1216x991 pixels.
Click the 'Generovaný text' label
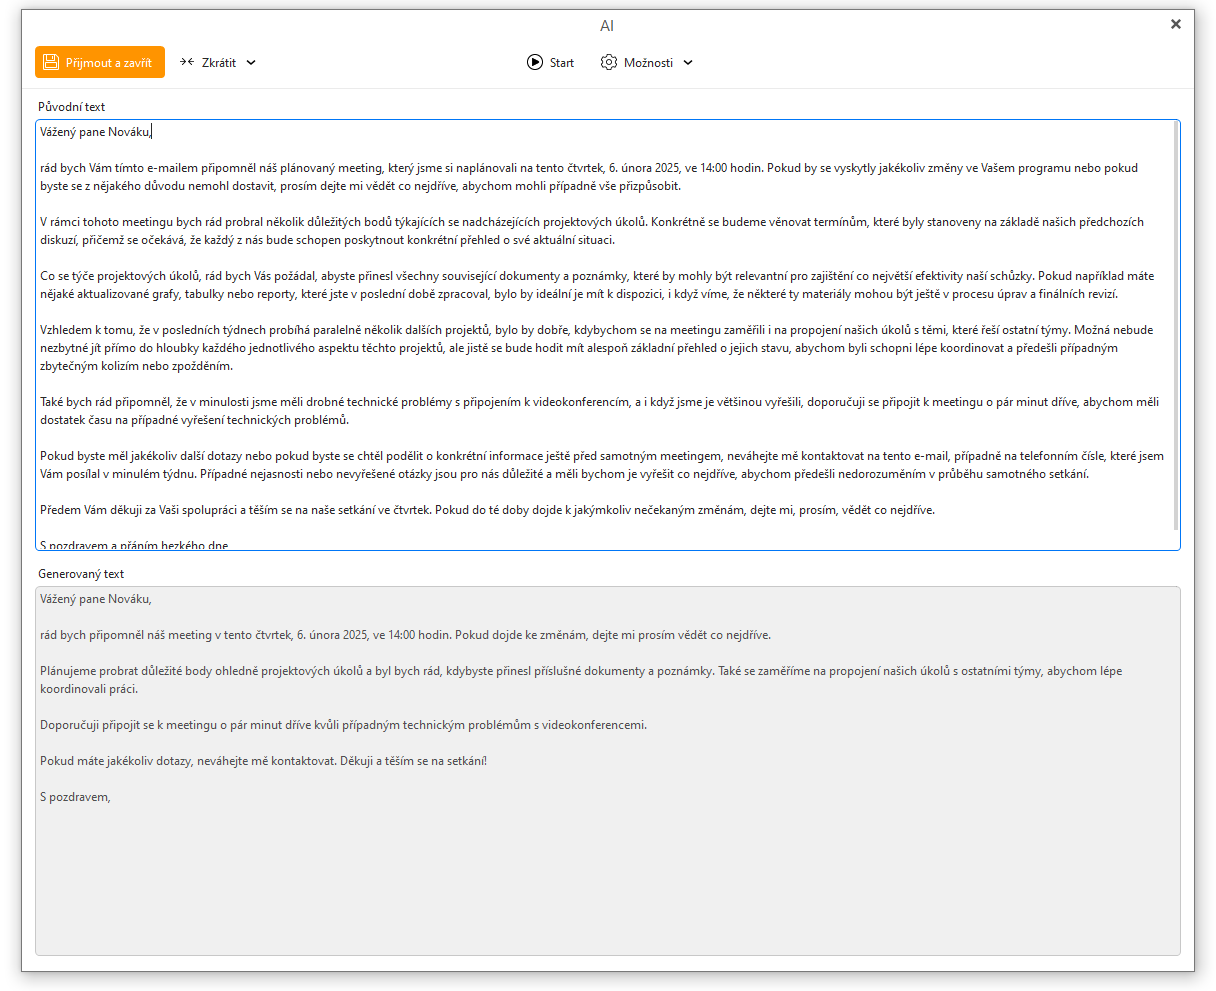point(81,574)
